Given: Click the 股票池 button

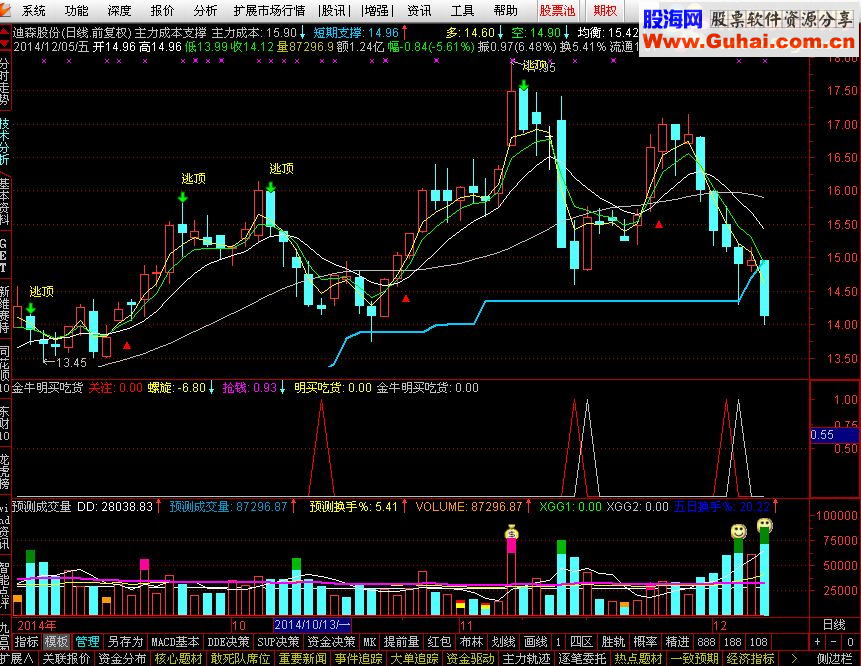Looking at the screenshot, I should coord(557,10).
